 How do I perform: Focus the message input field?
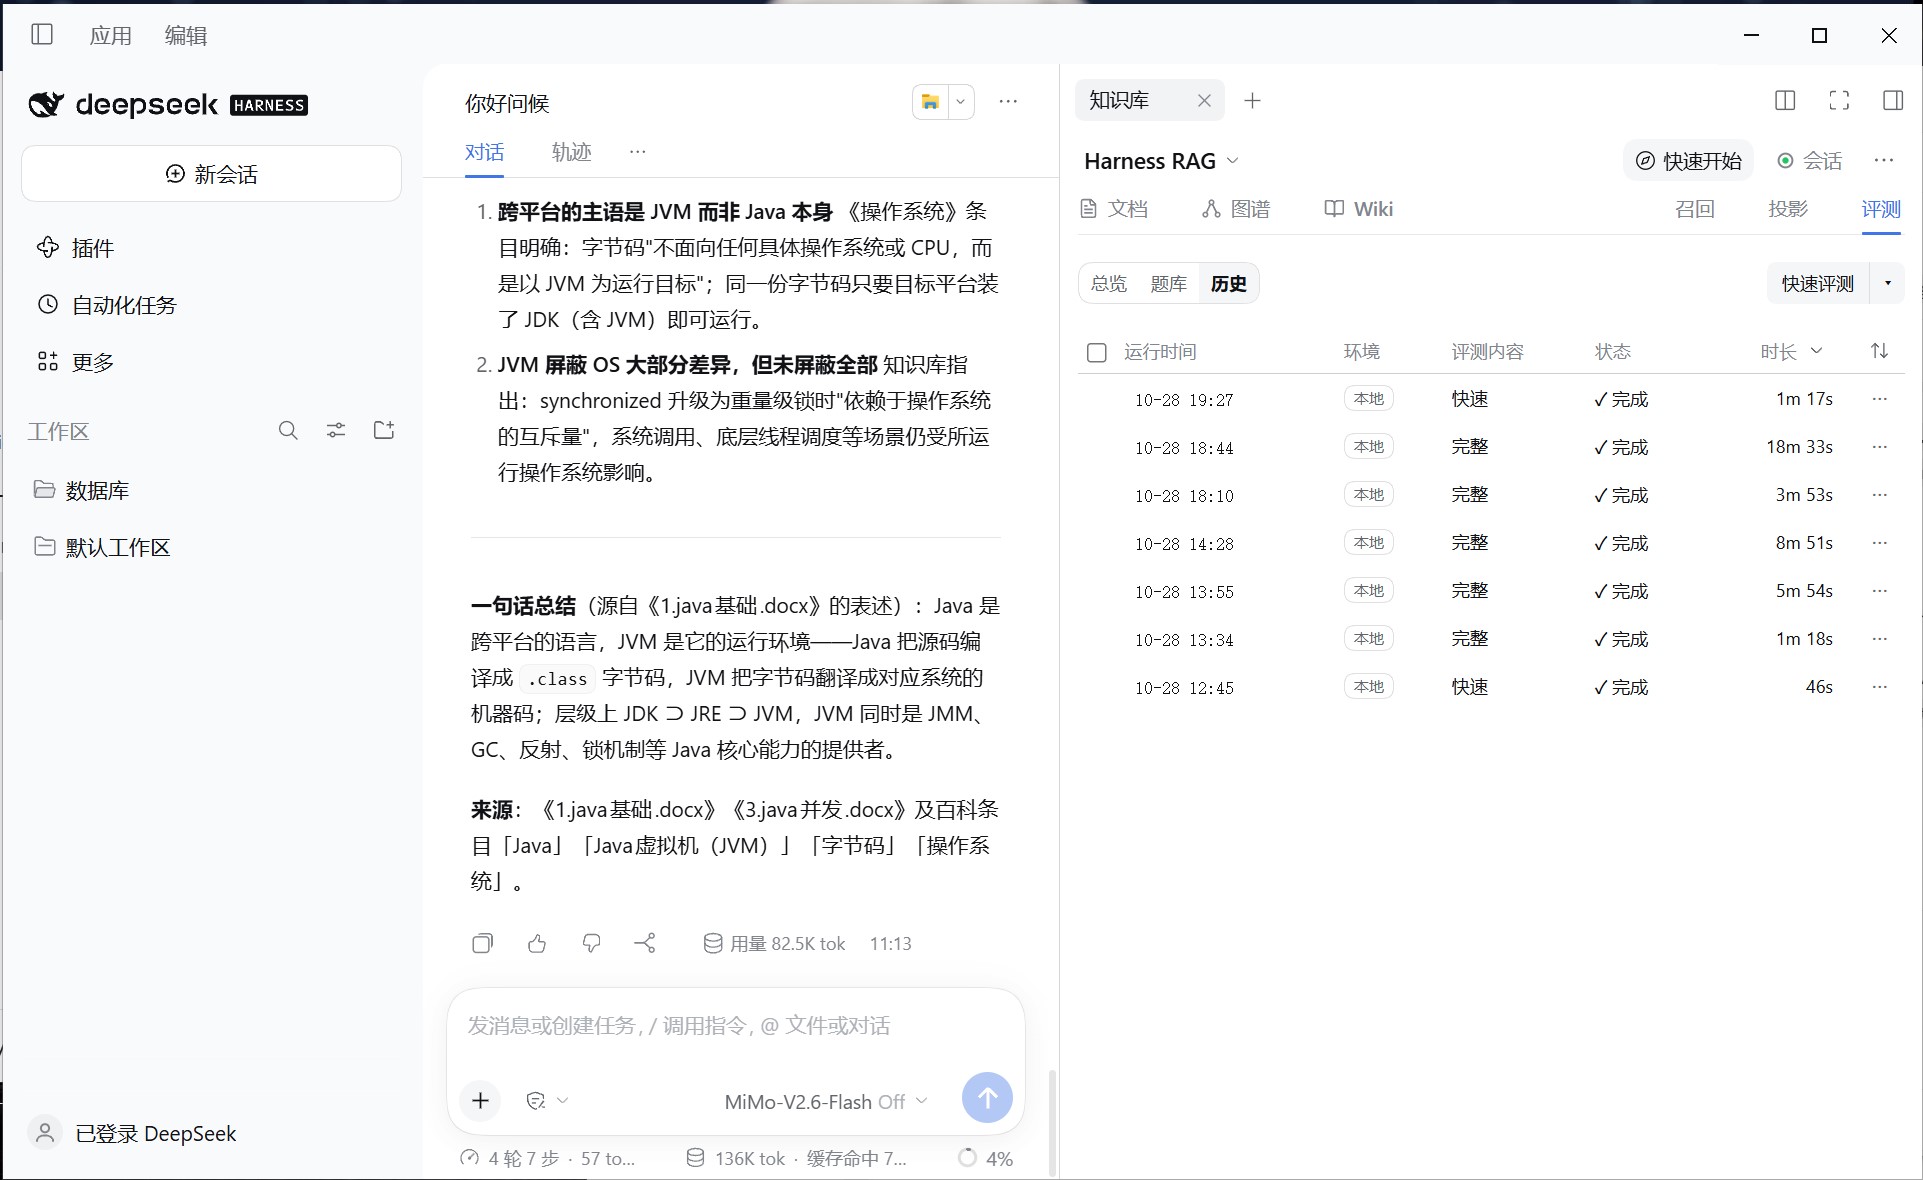[x=736, y=1026]
